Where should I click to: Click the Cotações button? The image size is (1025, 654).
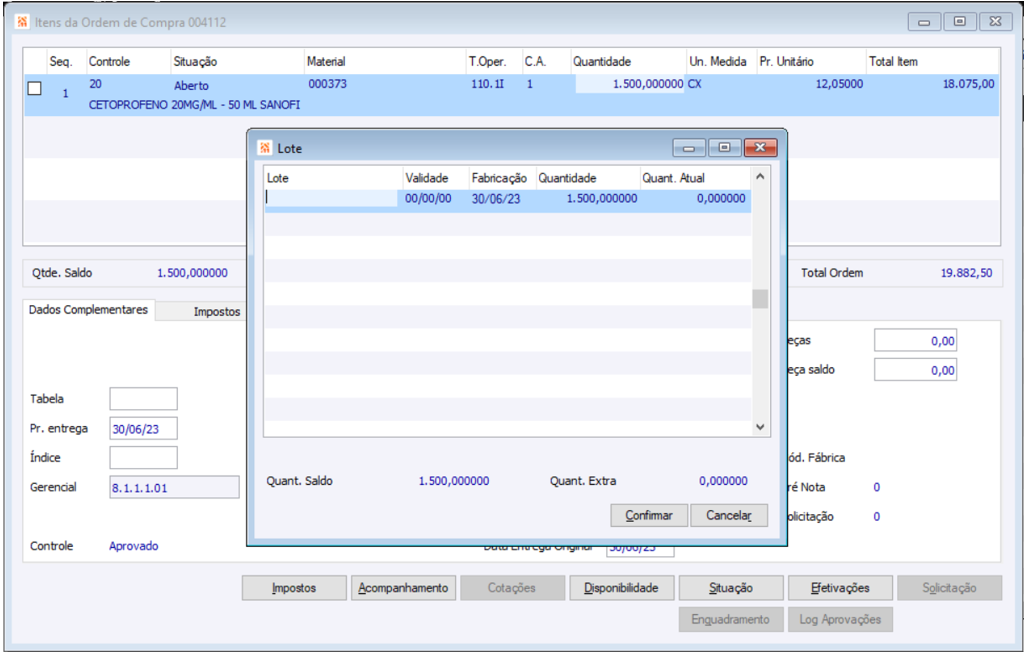click(512, 588)
